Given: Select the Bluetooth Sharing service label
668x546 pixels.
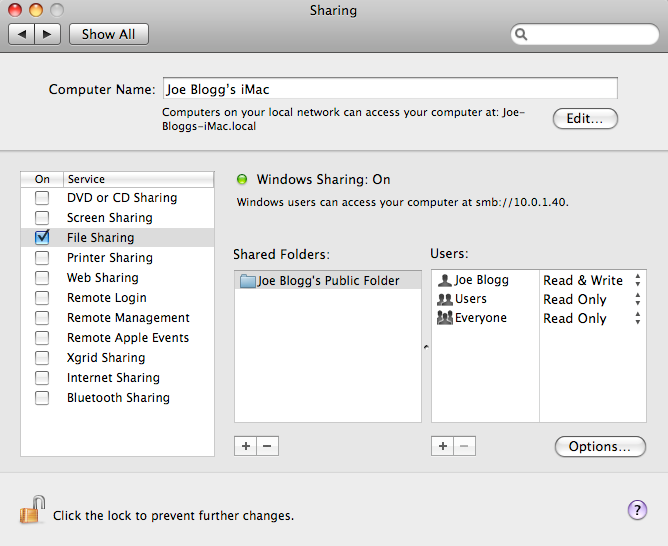Looking at the screenshot, I should point(118,398).
